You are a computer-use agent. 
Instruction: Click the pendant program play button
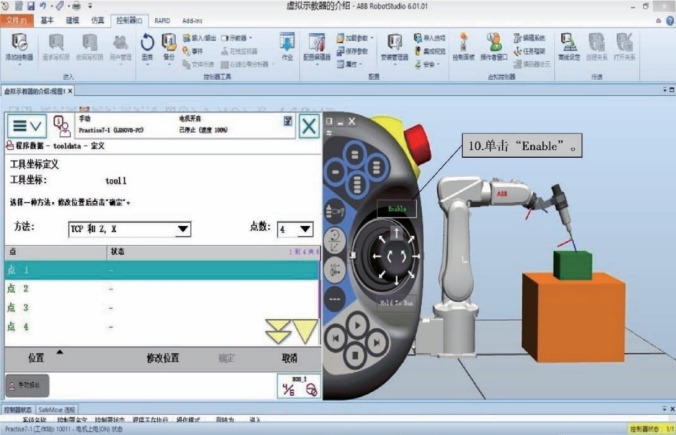coord(357,325)
